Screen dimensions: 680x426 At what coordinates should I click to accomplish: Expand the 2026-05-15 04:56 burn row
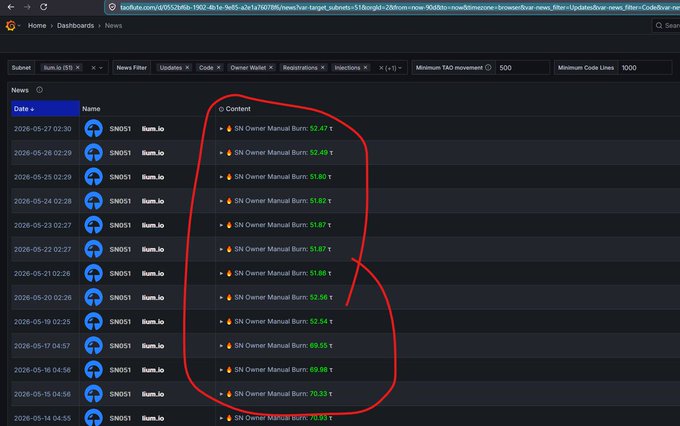221,394
